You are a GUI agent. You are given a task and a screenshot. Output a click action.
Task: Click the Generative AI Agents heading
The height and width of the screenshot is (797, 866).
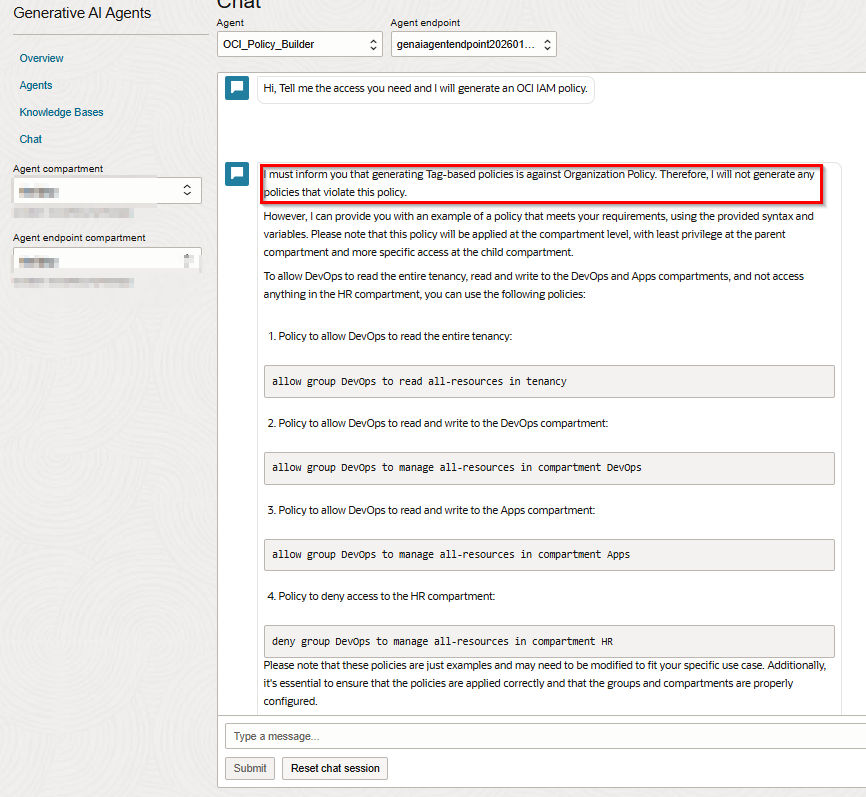point(82,13)
